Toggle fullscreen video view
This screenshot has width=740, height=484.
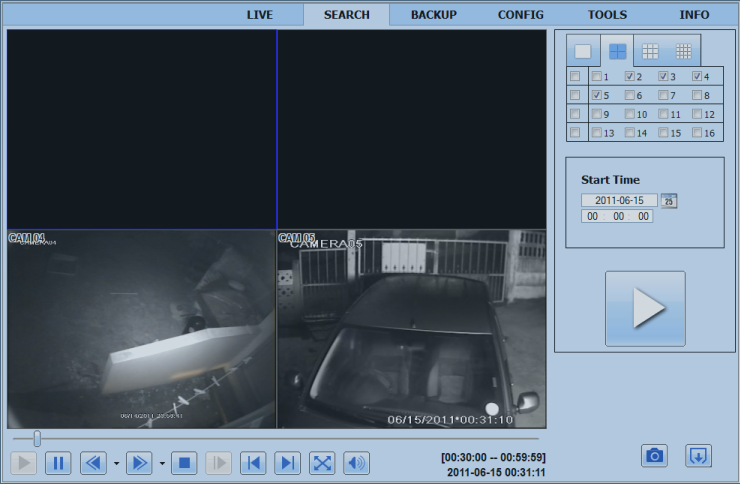tap(322, 463)
